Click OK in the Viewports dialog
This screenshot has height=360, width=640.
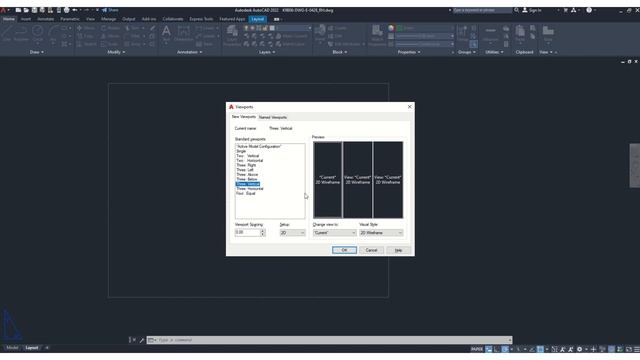point(344,250)
